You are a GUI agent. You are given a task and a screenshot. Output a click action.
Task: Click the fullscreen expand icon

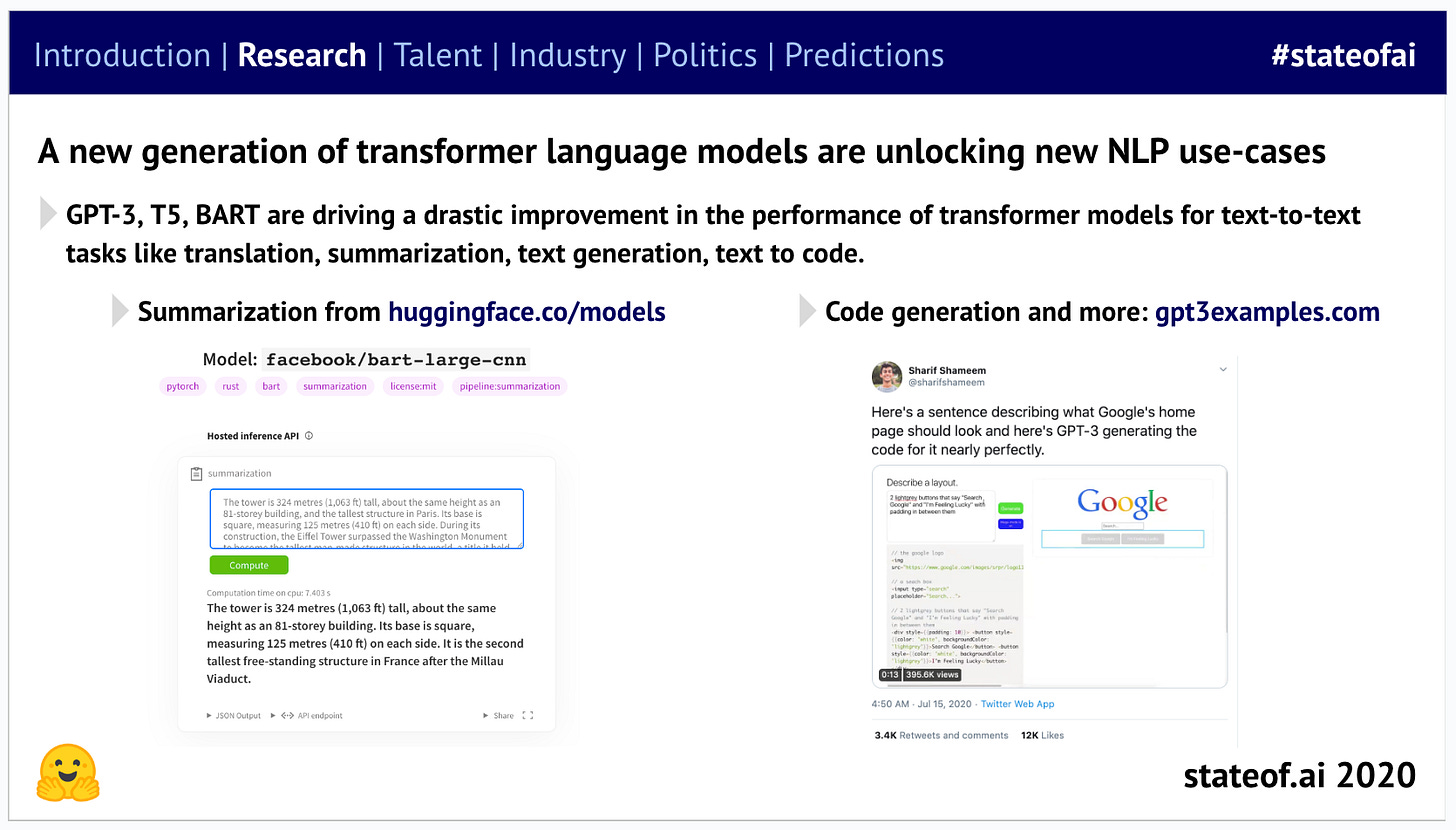coord(528,715)
